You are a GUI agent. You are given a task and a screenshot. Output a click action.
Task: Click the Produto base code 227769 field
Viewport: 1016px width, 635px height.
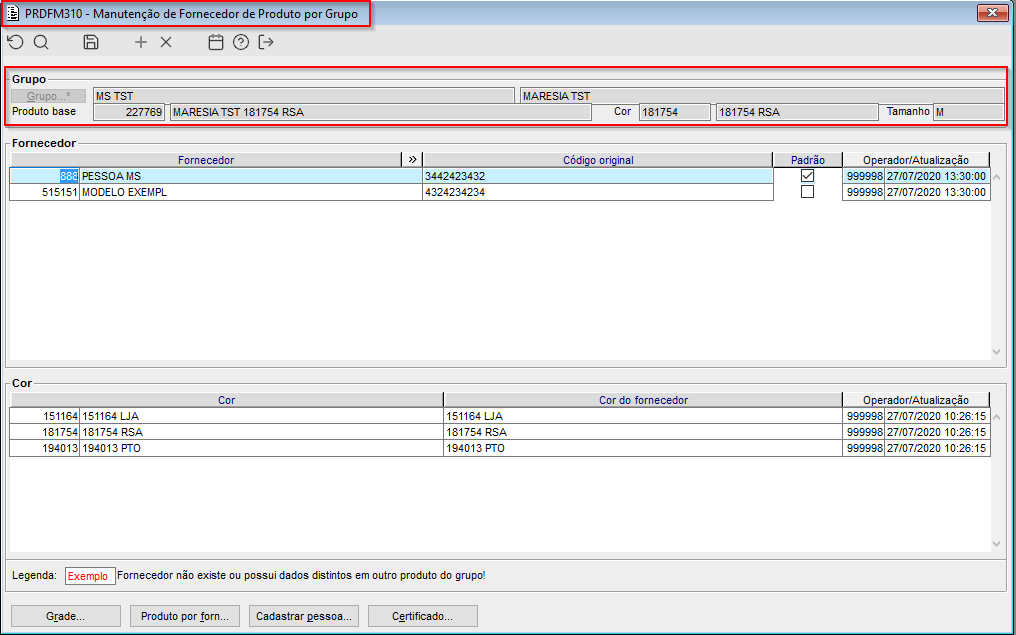[x=129, y=112]
